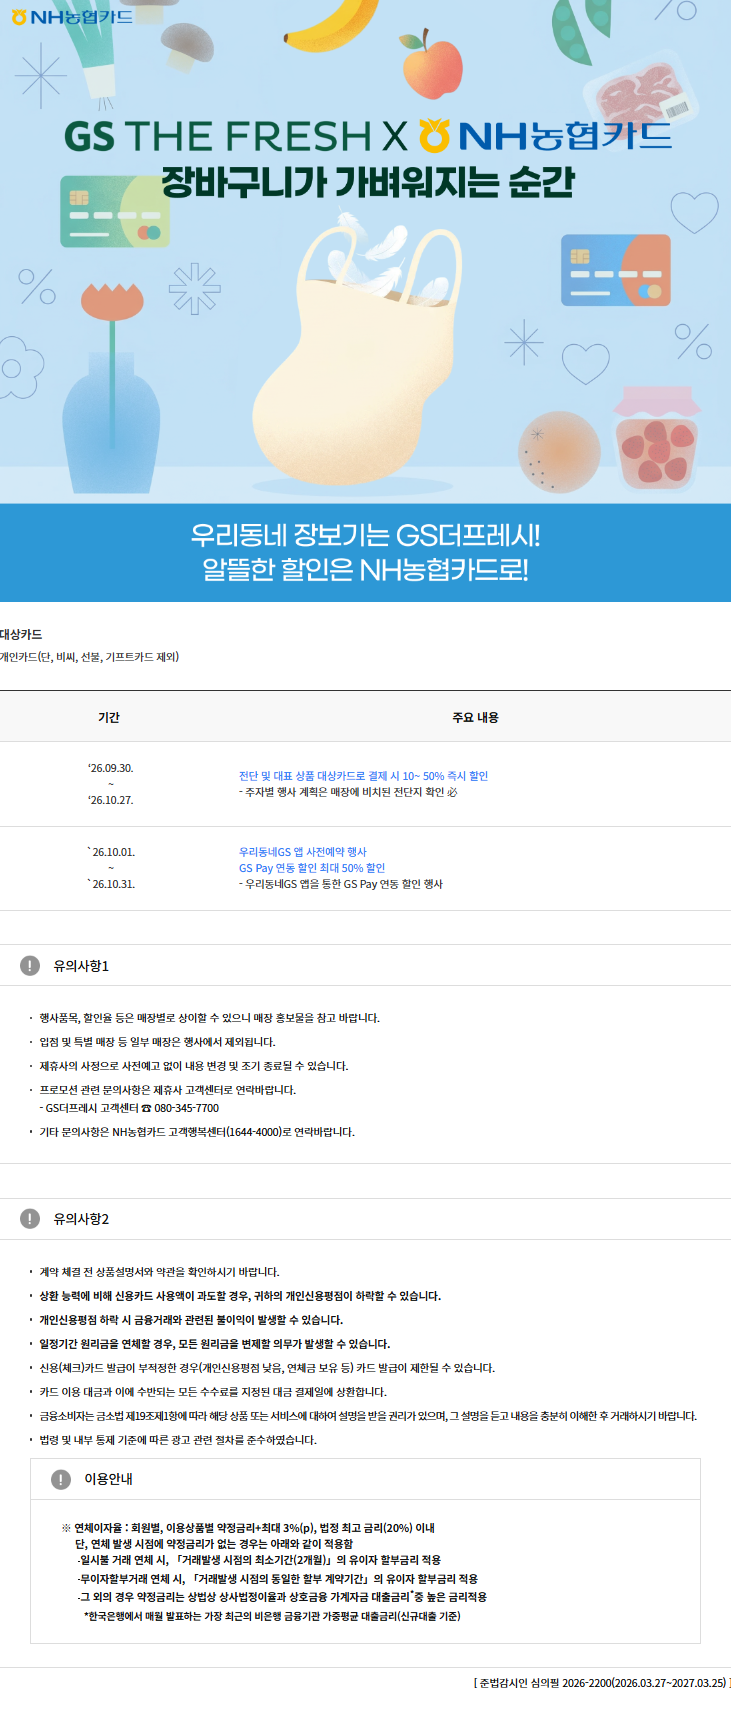731x1717 pixels.
Task: Click the 이용안내 box heading
Action: [x=108, y=1478]
